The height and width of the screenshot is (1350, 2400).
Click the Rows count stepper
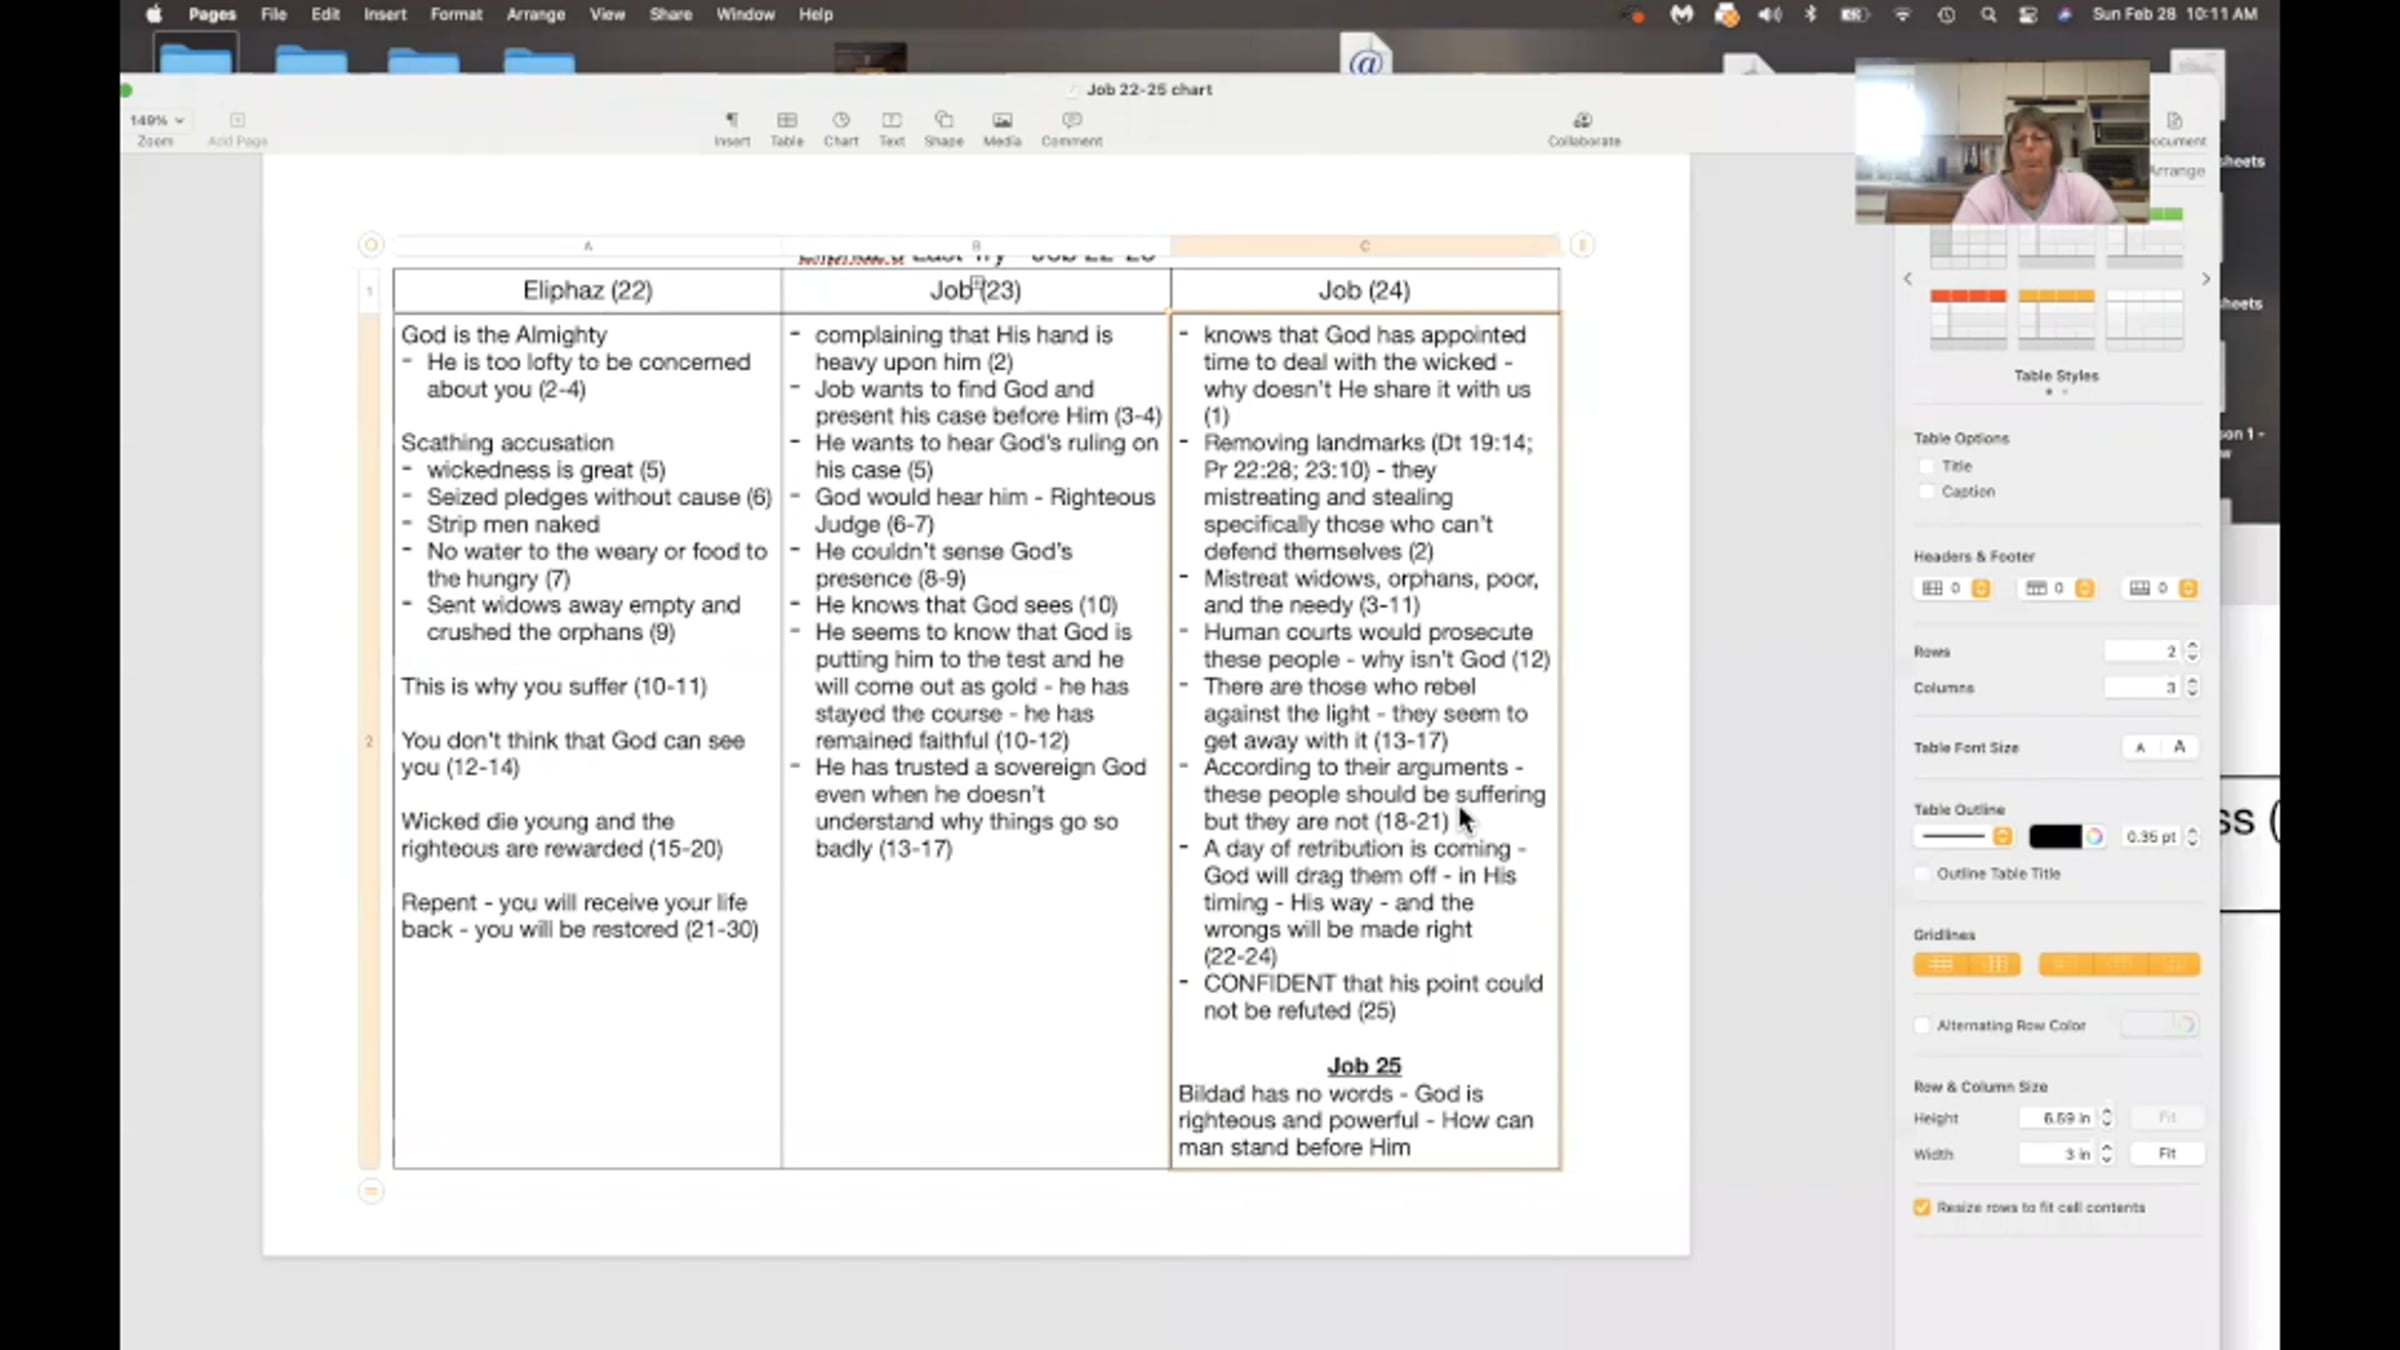tap(2192, 651)
